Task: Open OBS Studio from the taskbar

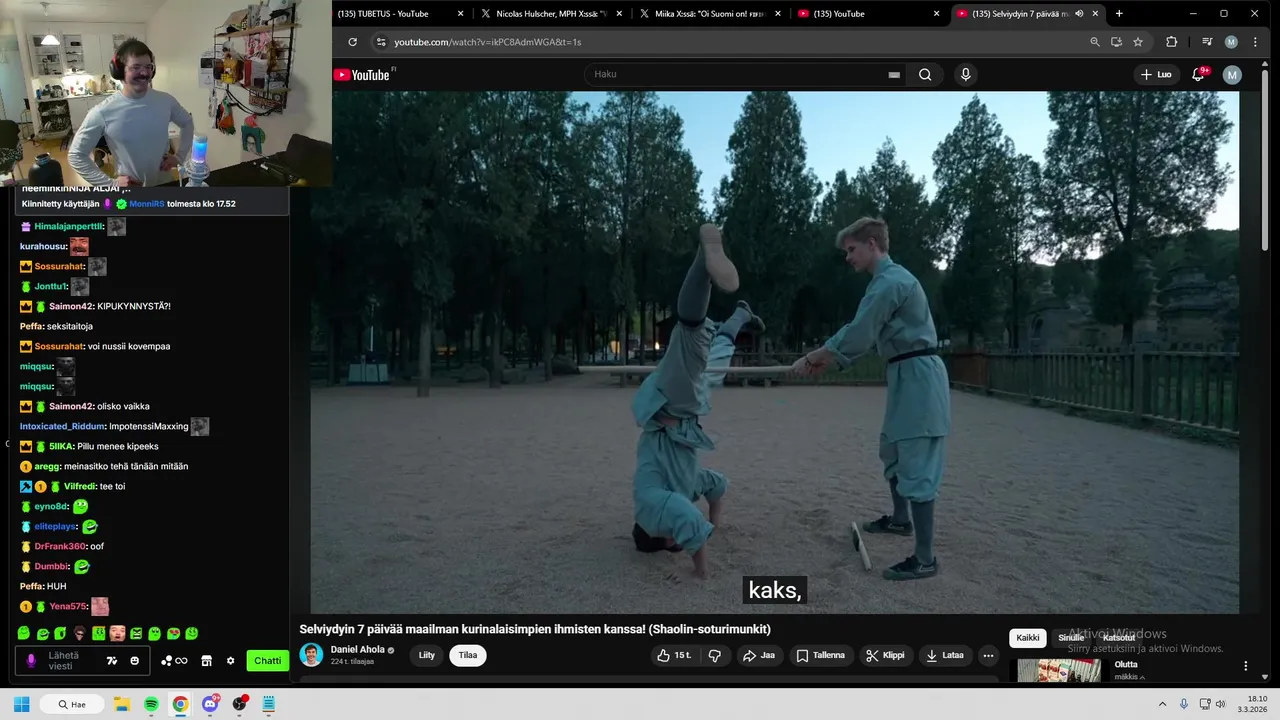Action: (239, 704)
